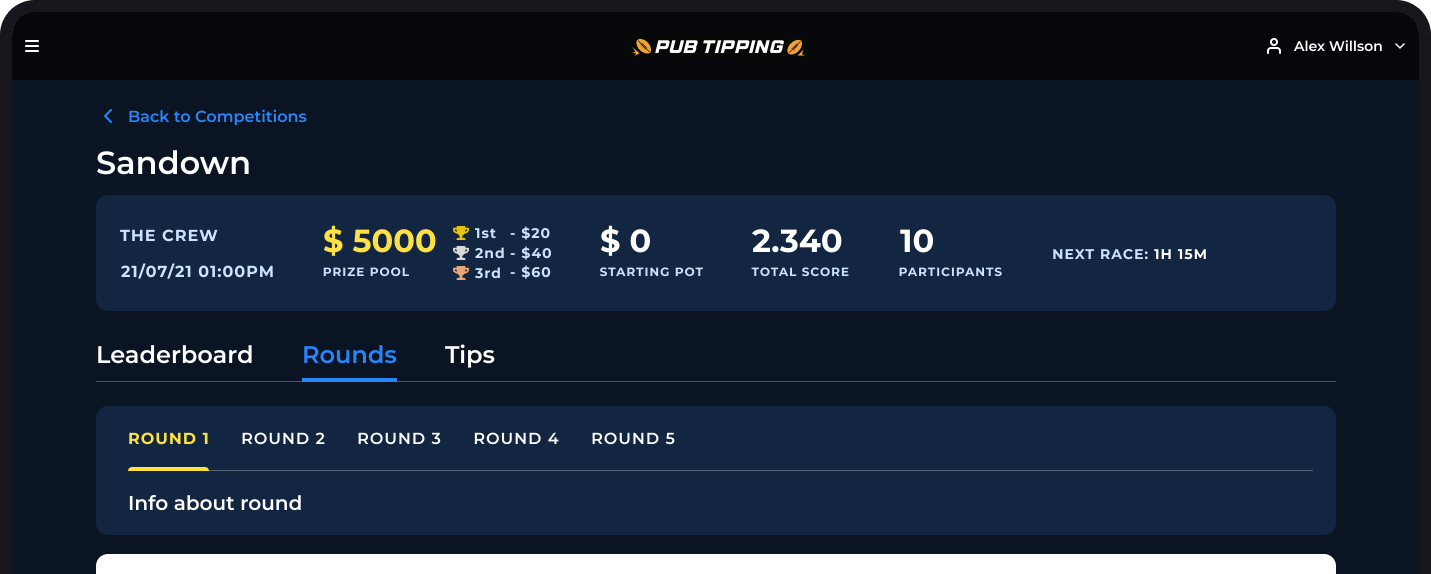1431x574 pixels.
Task: Go back to Competitions link
Action: pyautogui.click(x=217, y=116)
